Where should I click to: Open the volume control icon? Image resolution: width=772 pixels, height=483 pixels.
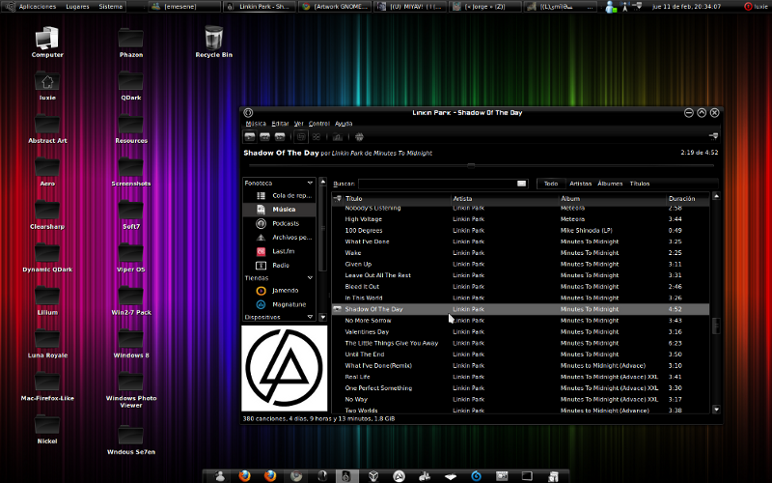pyautogui.click(x=713, y=136)
